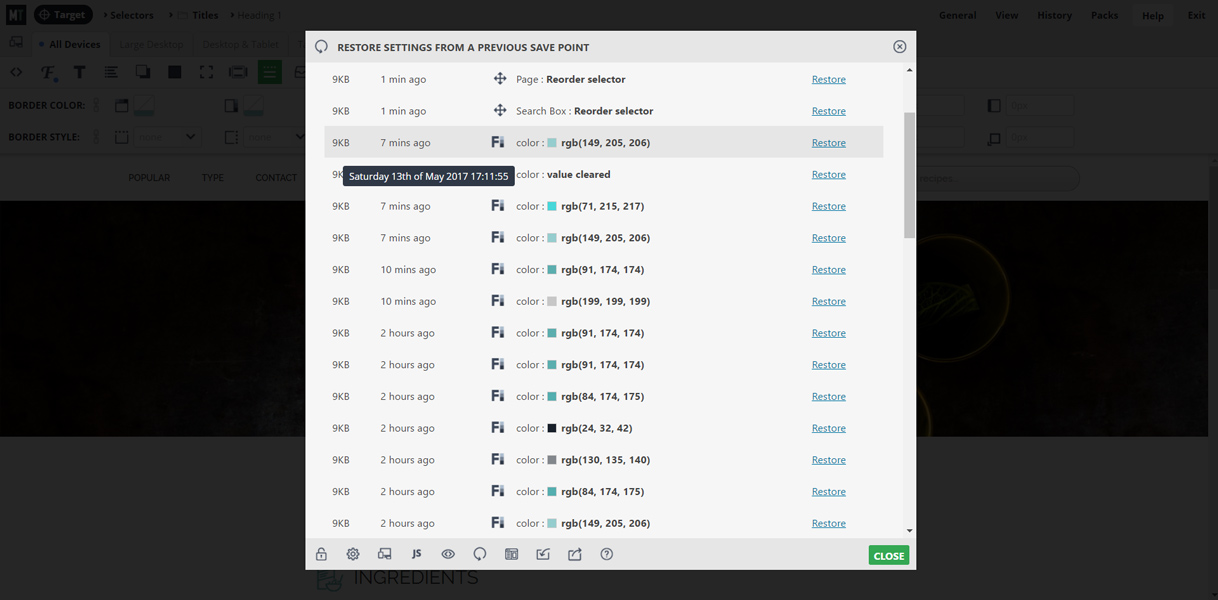Select the green Border property group icon
Screen dimensions: 1218x600
coord(270,72)
